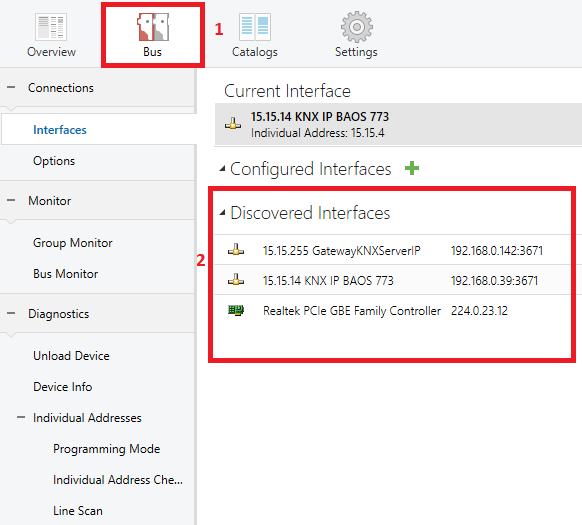Click the Bus faces icon
Screen dimensions: 582x525
(x=153, y=27)
